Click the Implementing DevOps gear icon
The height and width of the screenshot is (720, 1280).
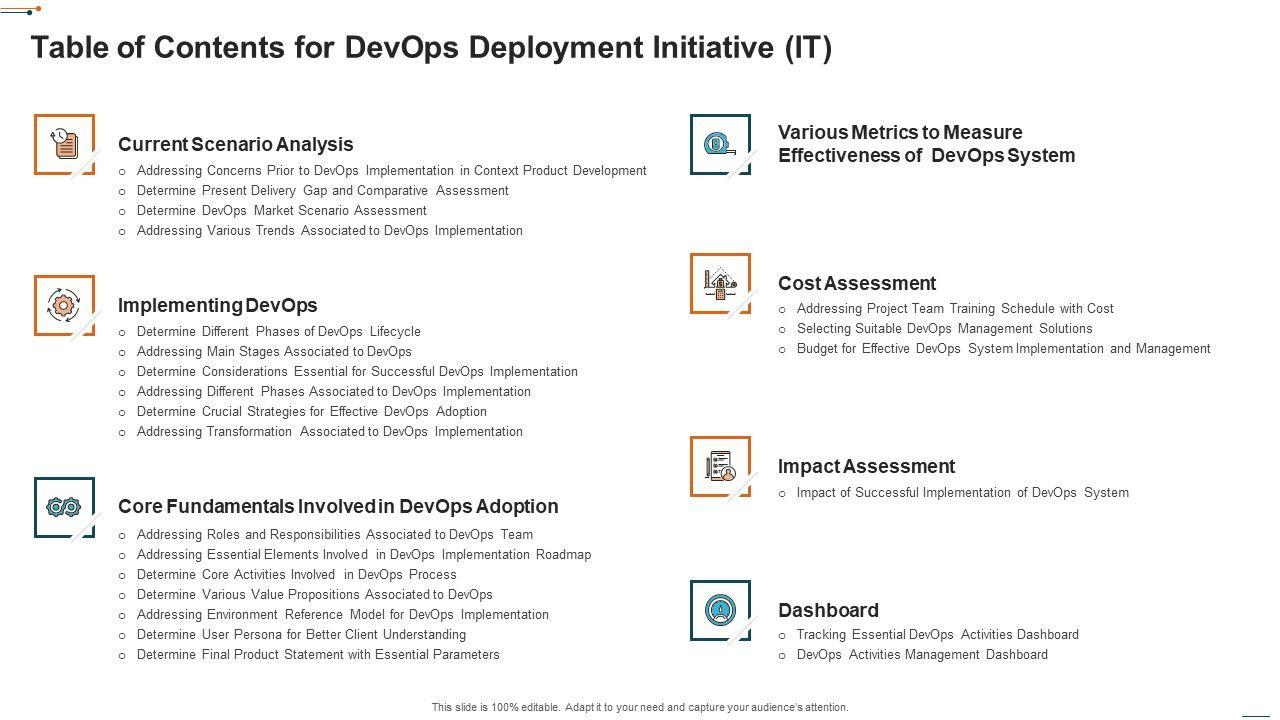pyautogui.click(x=64, y=305)
